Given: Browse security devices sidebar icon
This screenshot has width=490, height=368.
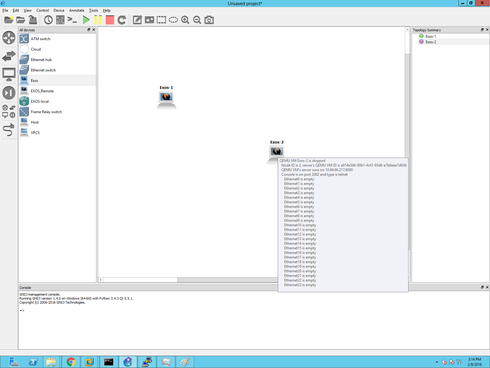Looking at the screenshot, I should tap(9, 93).
